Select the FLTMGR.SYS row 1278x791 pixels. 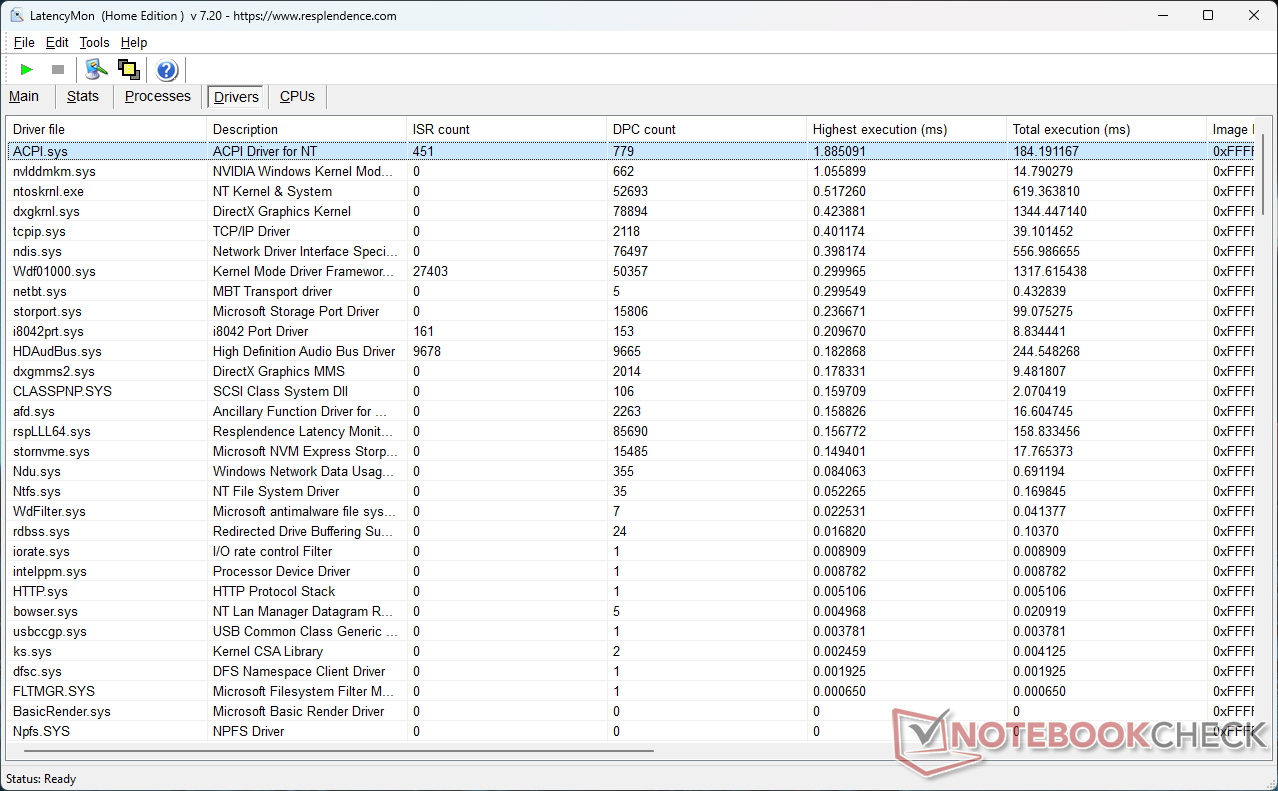pyautogui.click(x=631, y=691)
